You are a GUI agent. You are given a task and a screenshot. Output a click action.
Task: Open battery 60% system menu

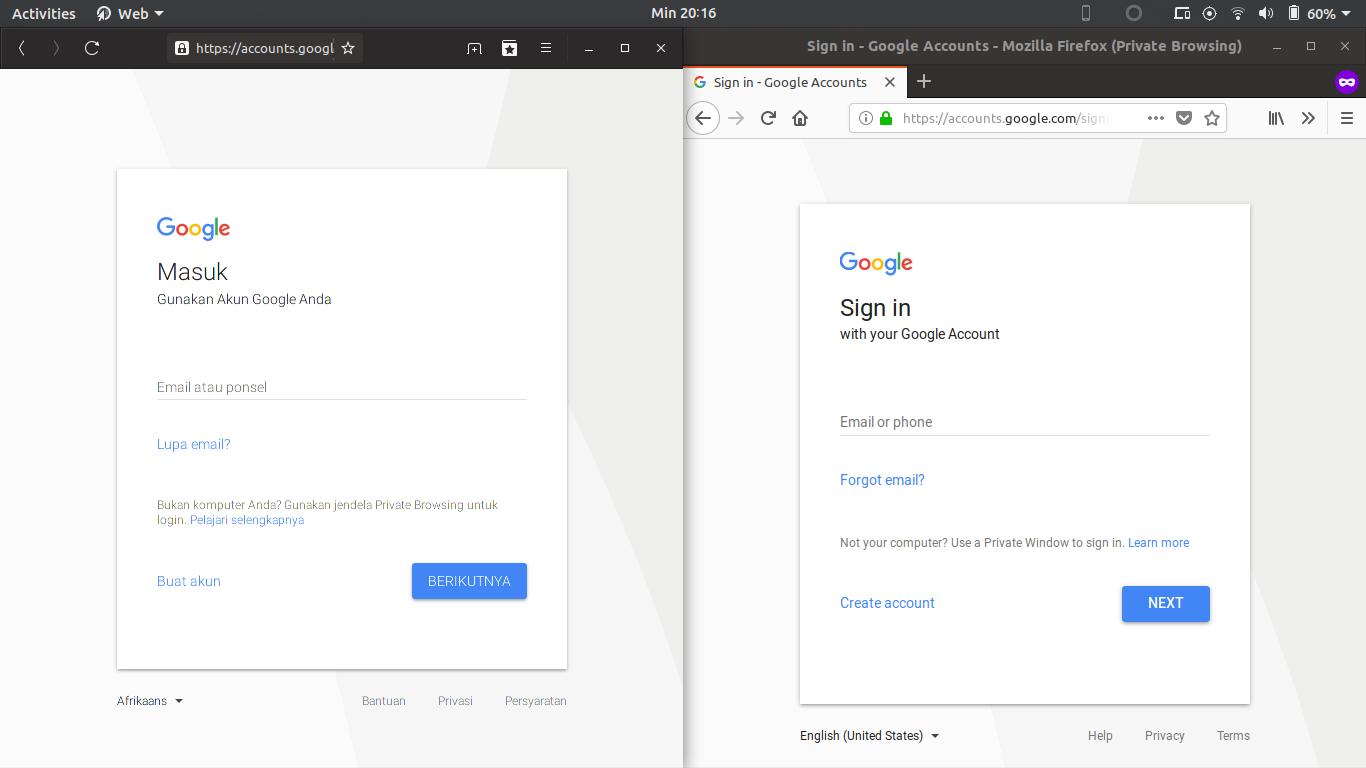click(x=1321, y=13)
